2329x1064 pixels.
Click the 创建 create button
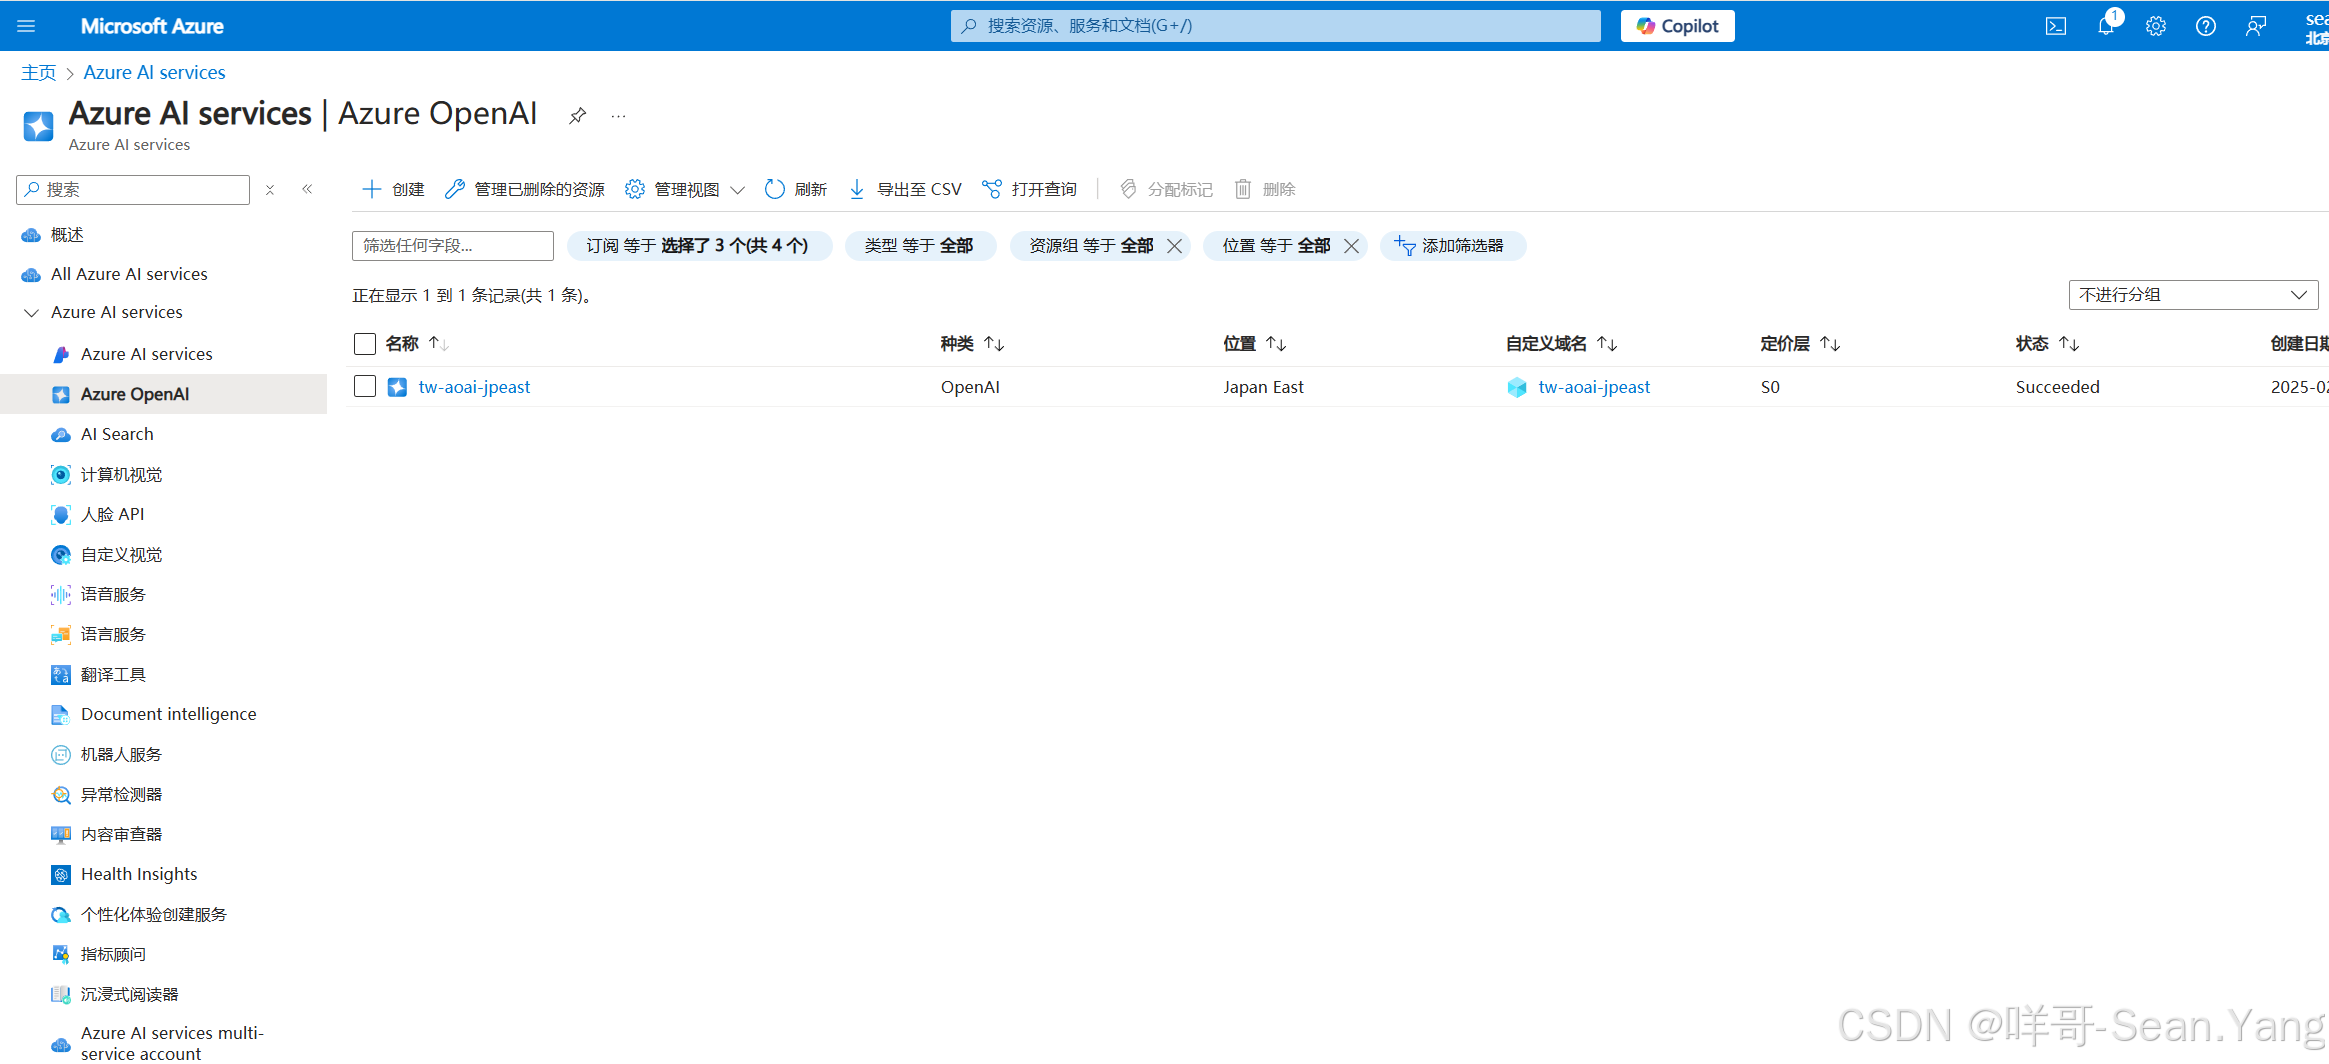pos(393,189)
